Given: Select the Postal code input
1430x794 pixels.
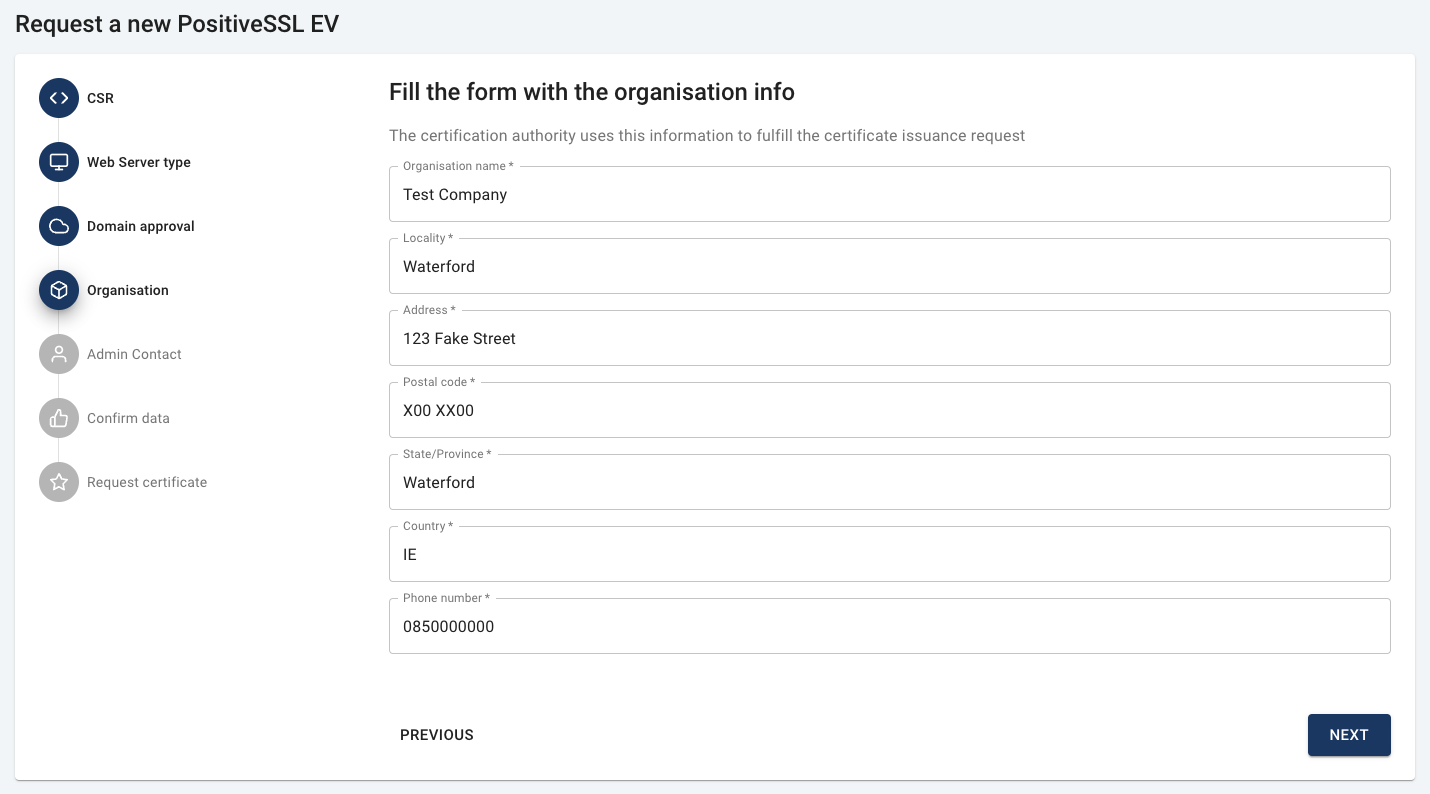Looking at the screenshot, I should coord(889,411).
